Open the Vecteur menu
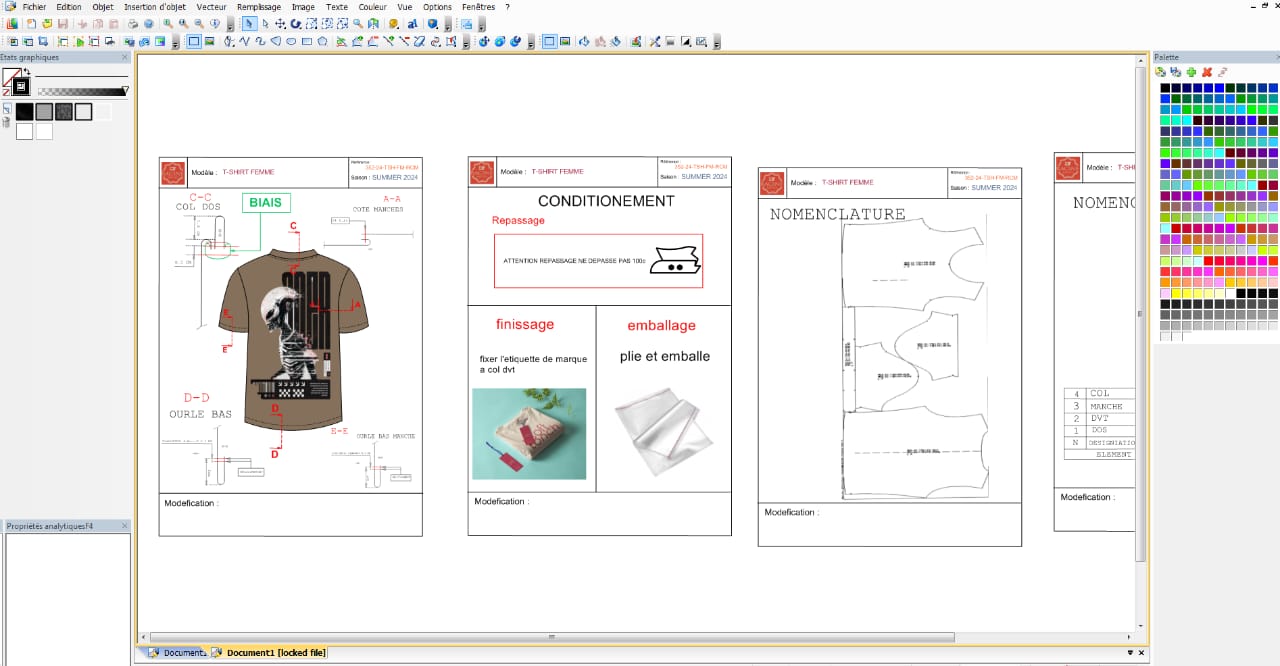This screenshot has height=666, width=1280. (x=212, y=7)
